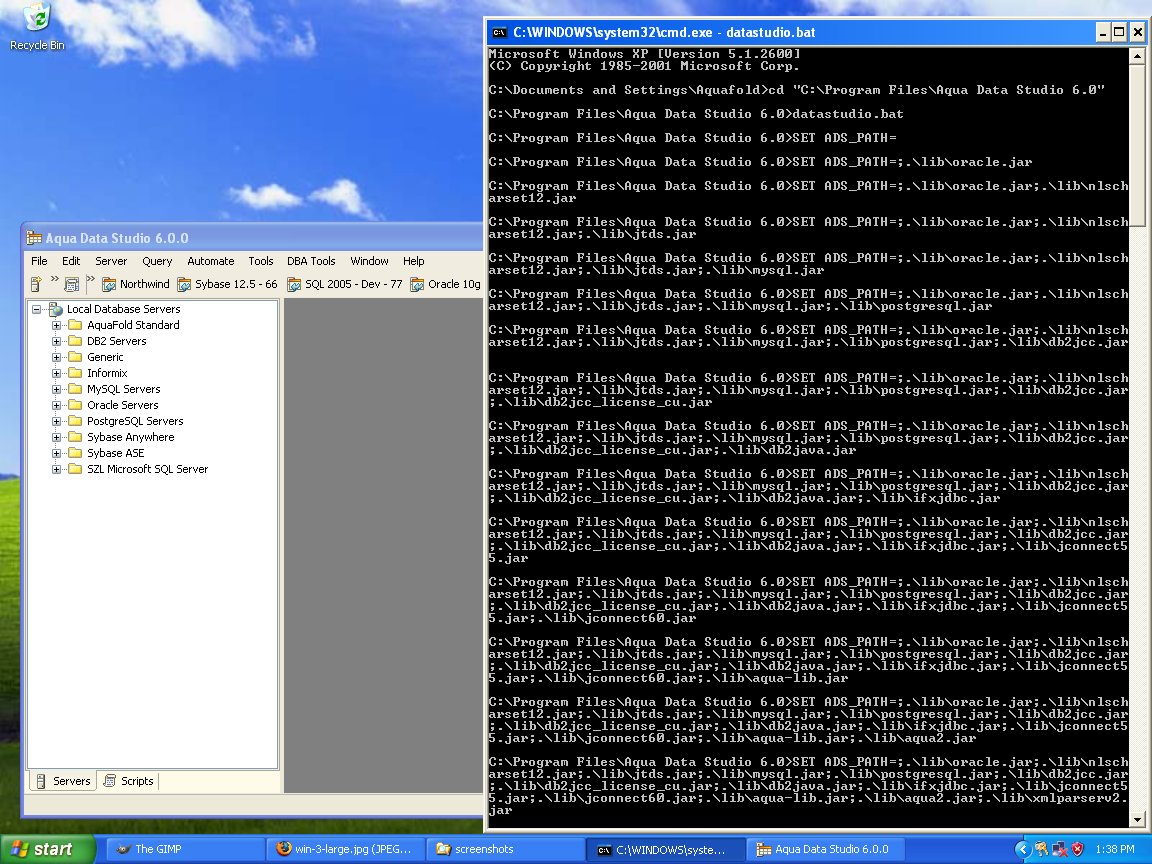The image size is (1152, 864).
Task: Expand the DB2 Servers folder
Action: (x=57, y=341)
